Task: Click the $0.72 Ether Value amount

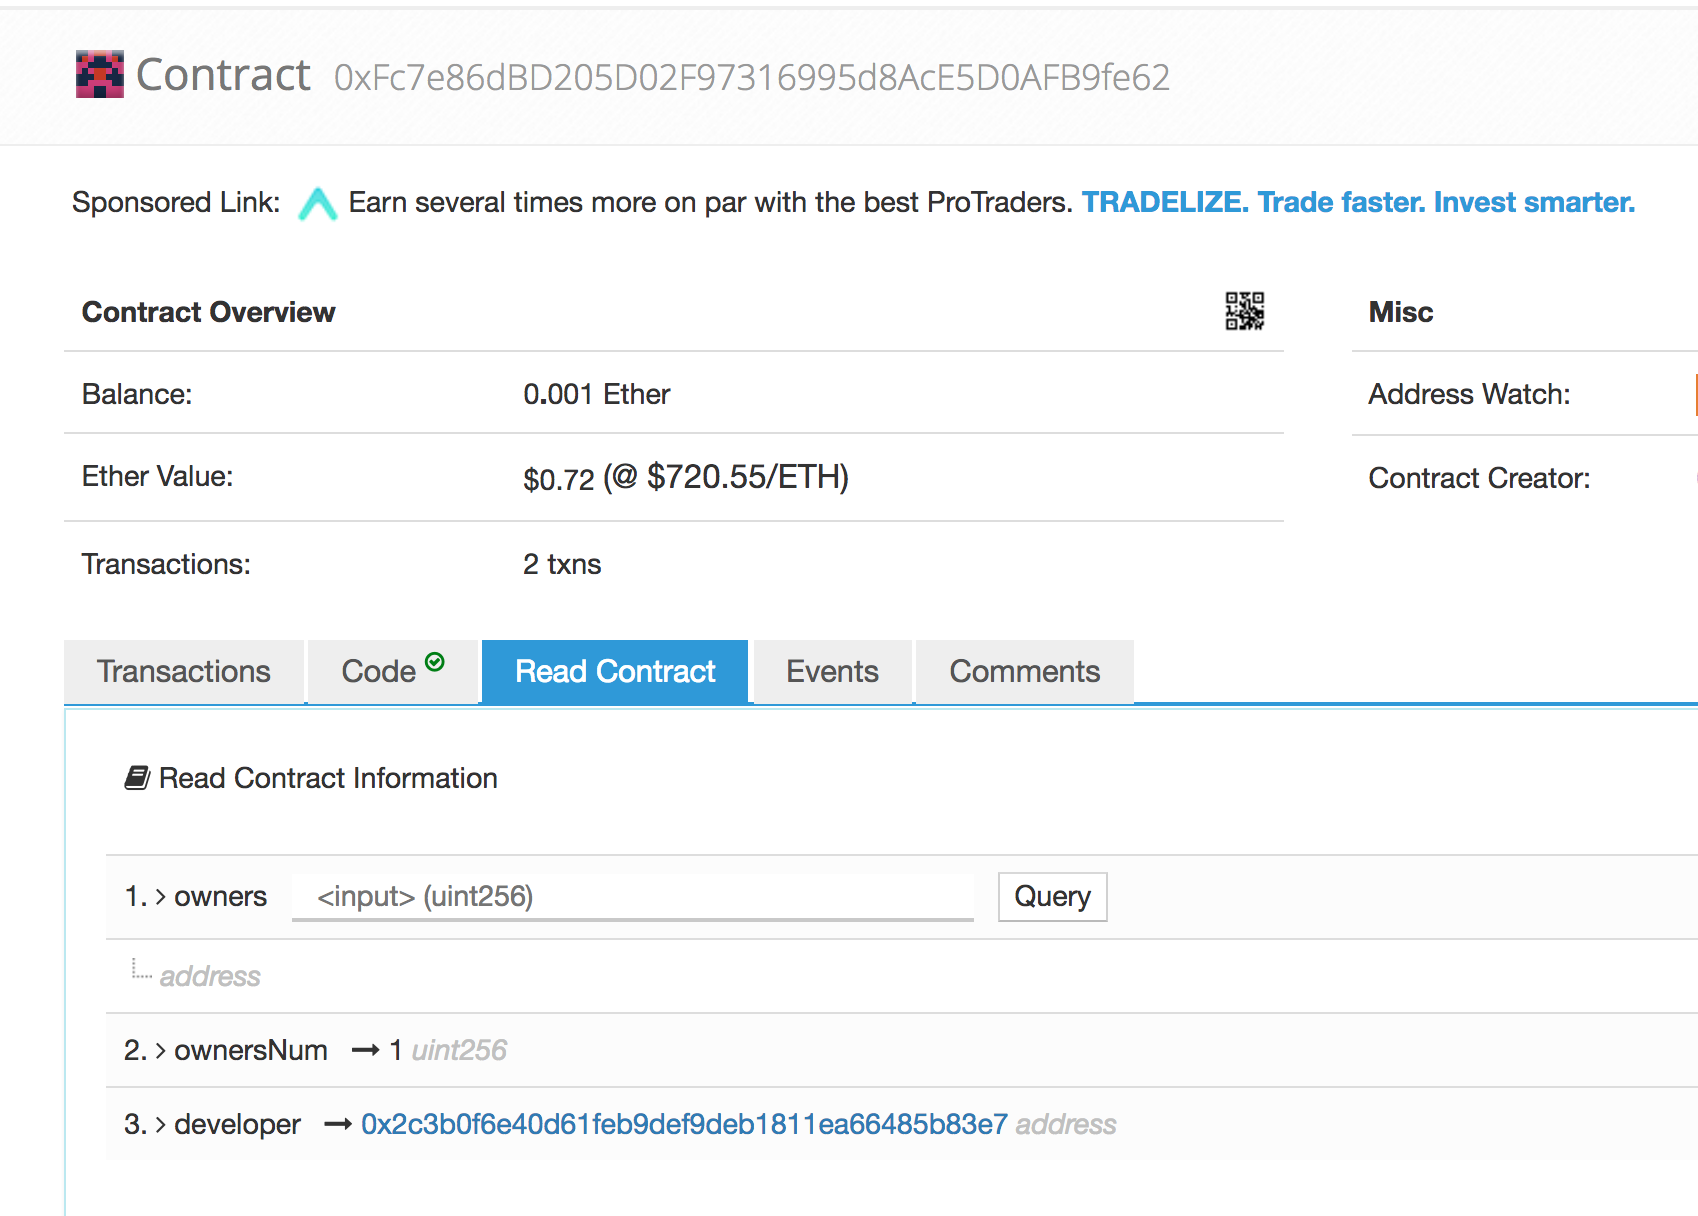Action: pyautogui.click(x=559, y=479)
